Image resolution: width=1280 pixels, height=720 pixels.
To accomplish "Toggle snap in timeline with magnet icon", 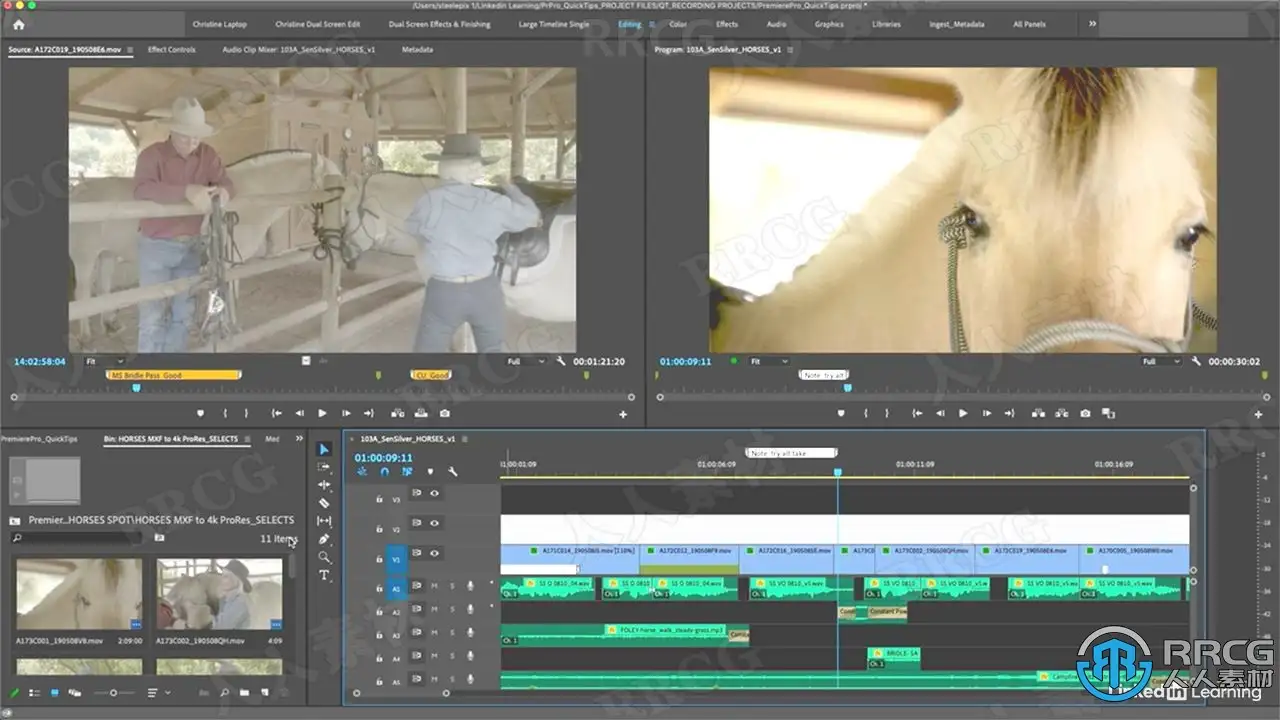I will pyautogui.click(x=385, y=472).
